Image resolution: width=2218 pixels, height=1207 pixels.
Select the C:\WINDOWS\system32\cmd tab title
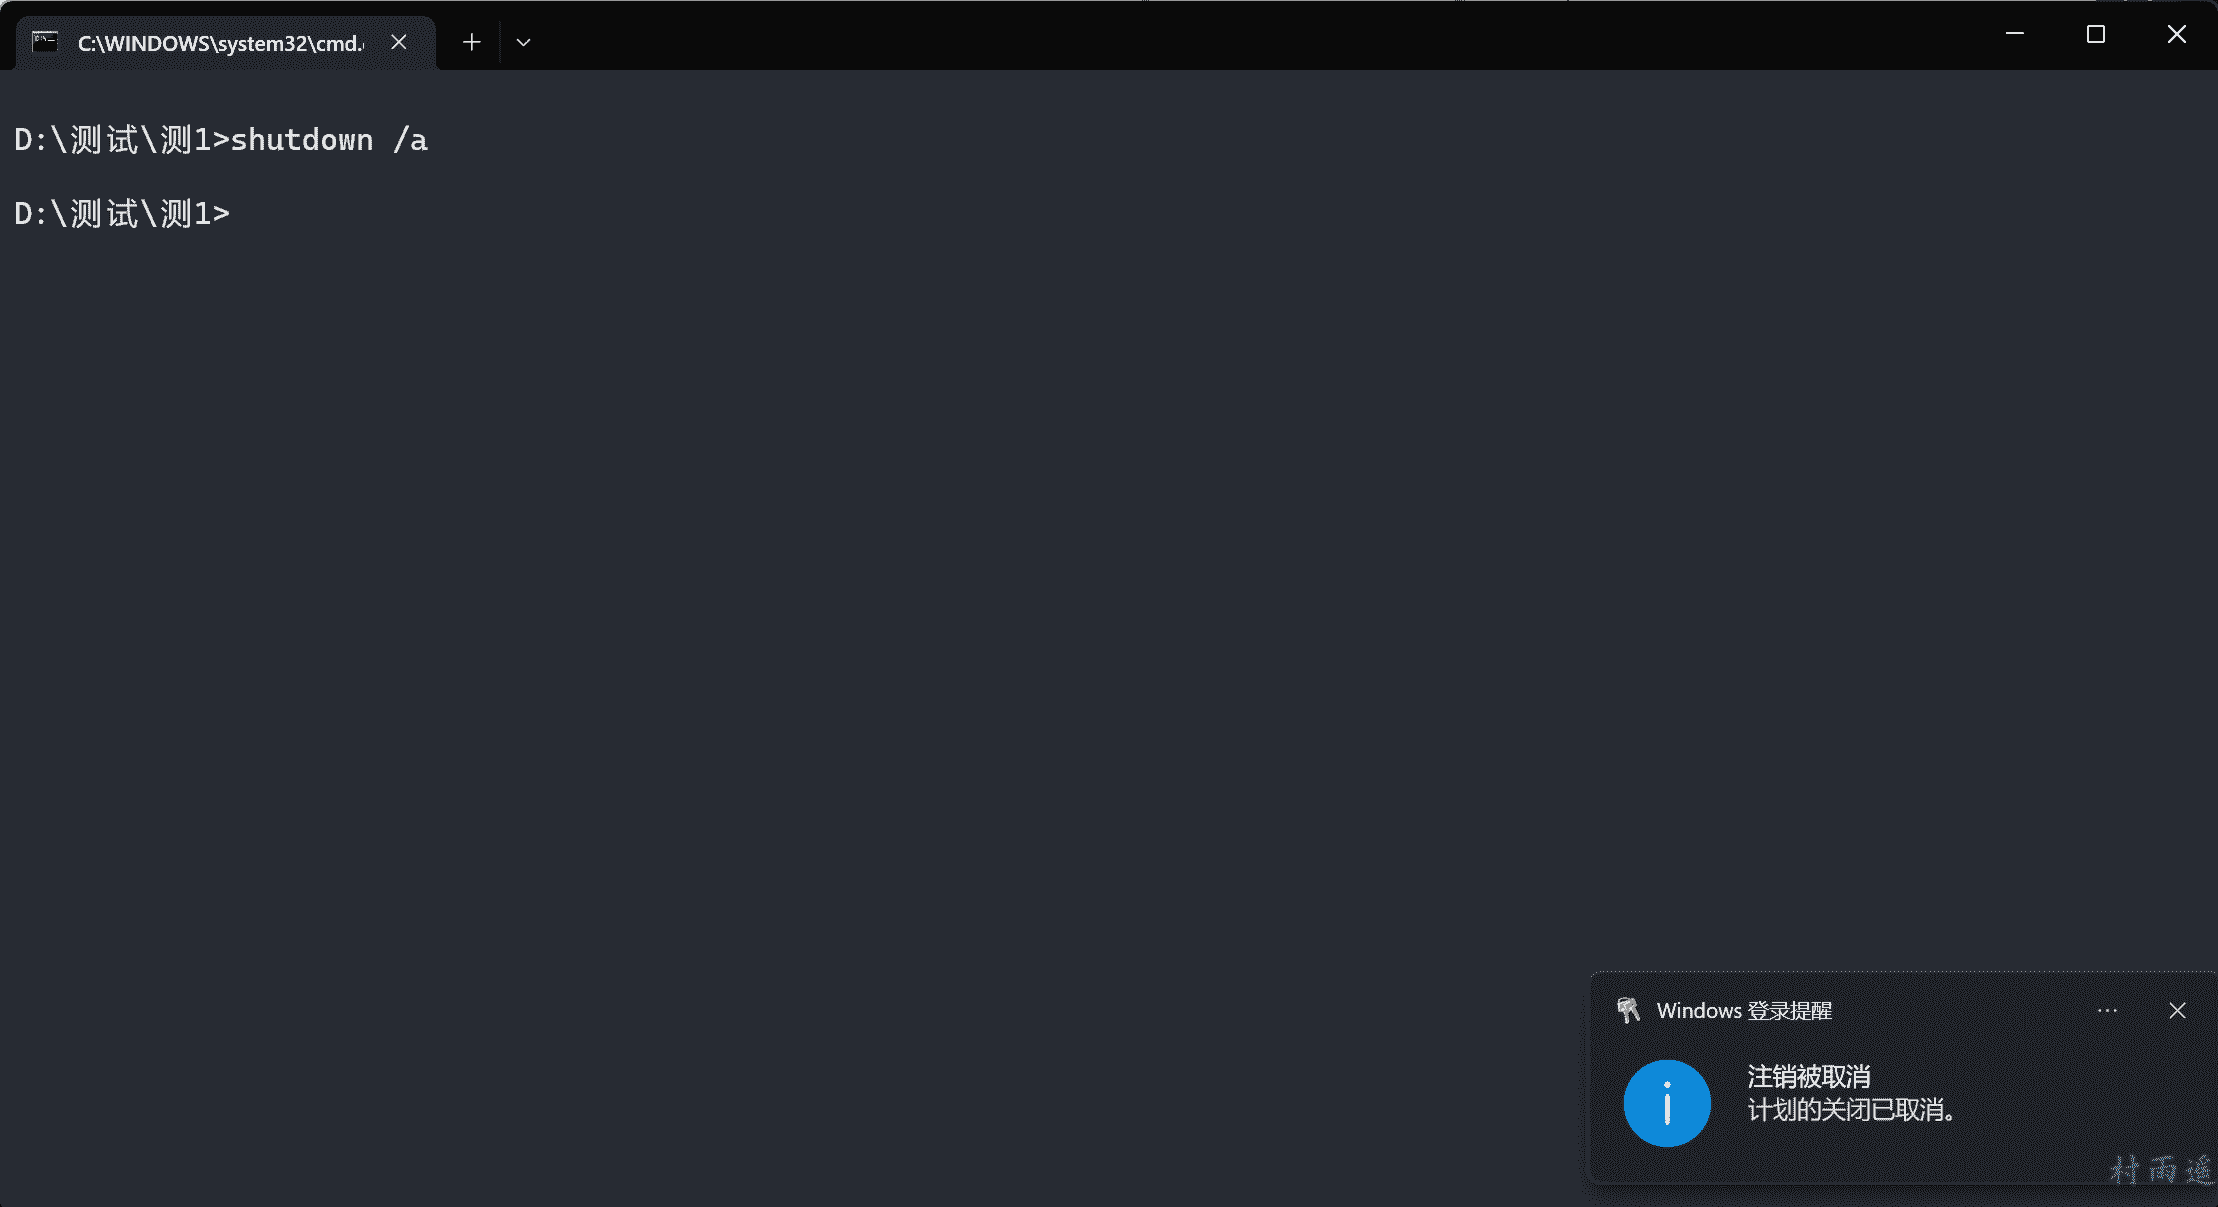[220, 43]
